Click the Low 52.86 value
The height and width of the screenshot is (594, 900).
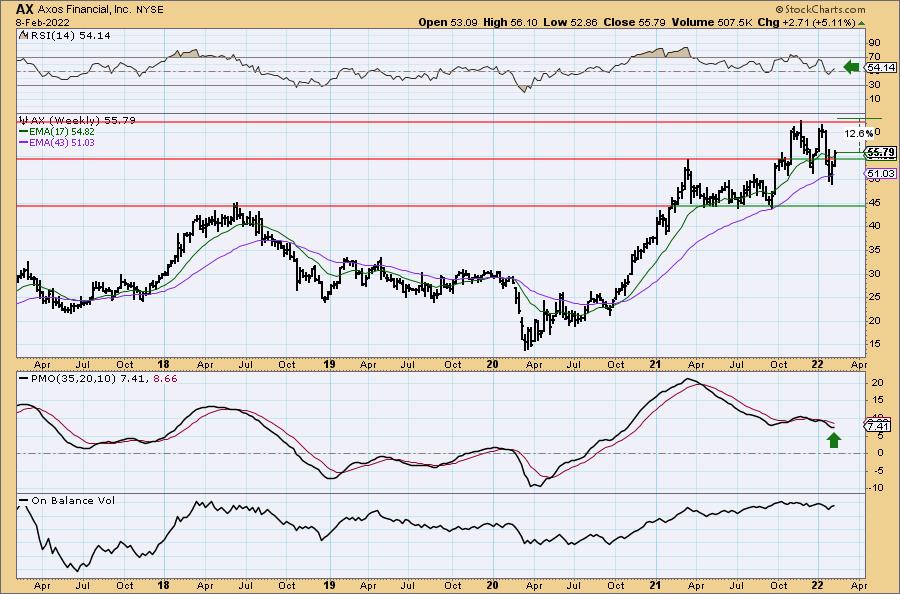pos(571,22)
